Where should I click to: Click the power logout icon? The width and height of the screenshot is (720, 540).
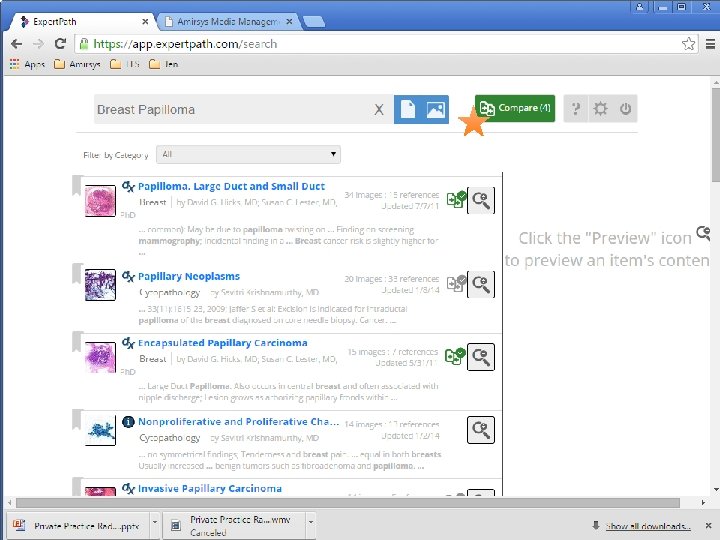(x=625, y=109)
